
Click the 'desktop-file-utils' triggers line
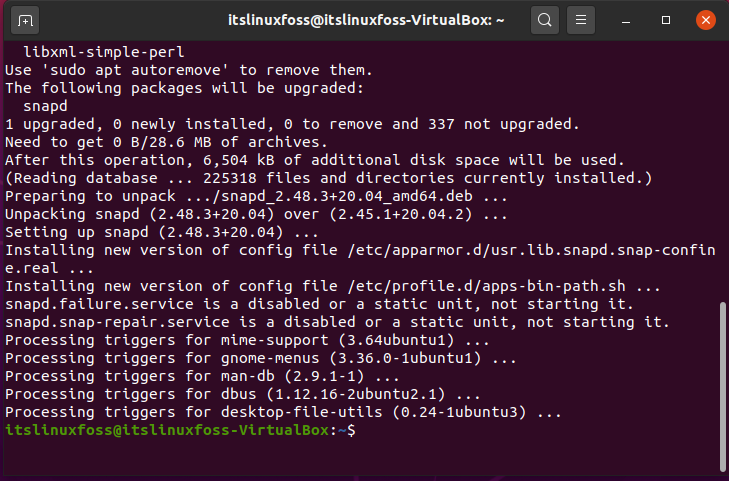pos(283,412)
